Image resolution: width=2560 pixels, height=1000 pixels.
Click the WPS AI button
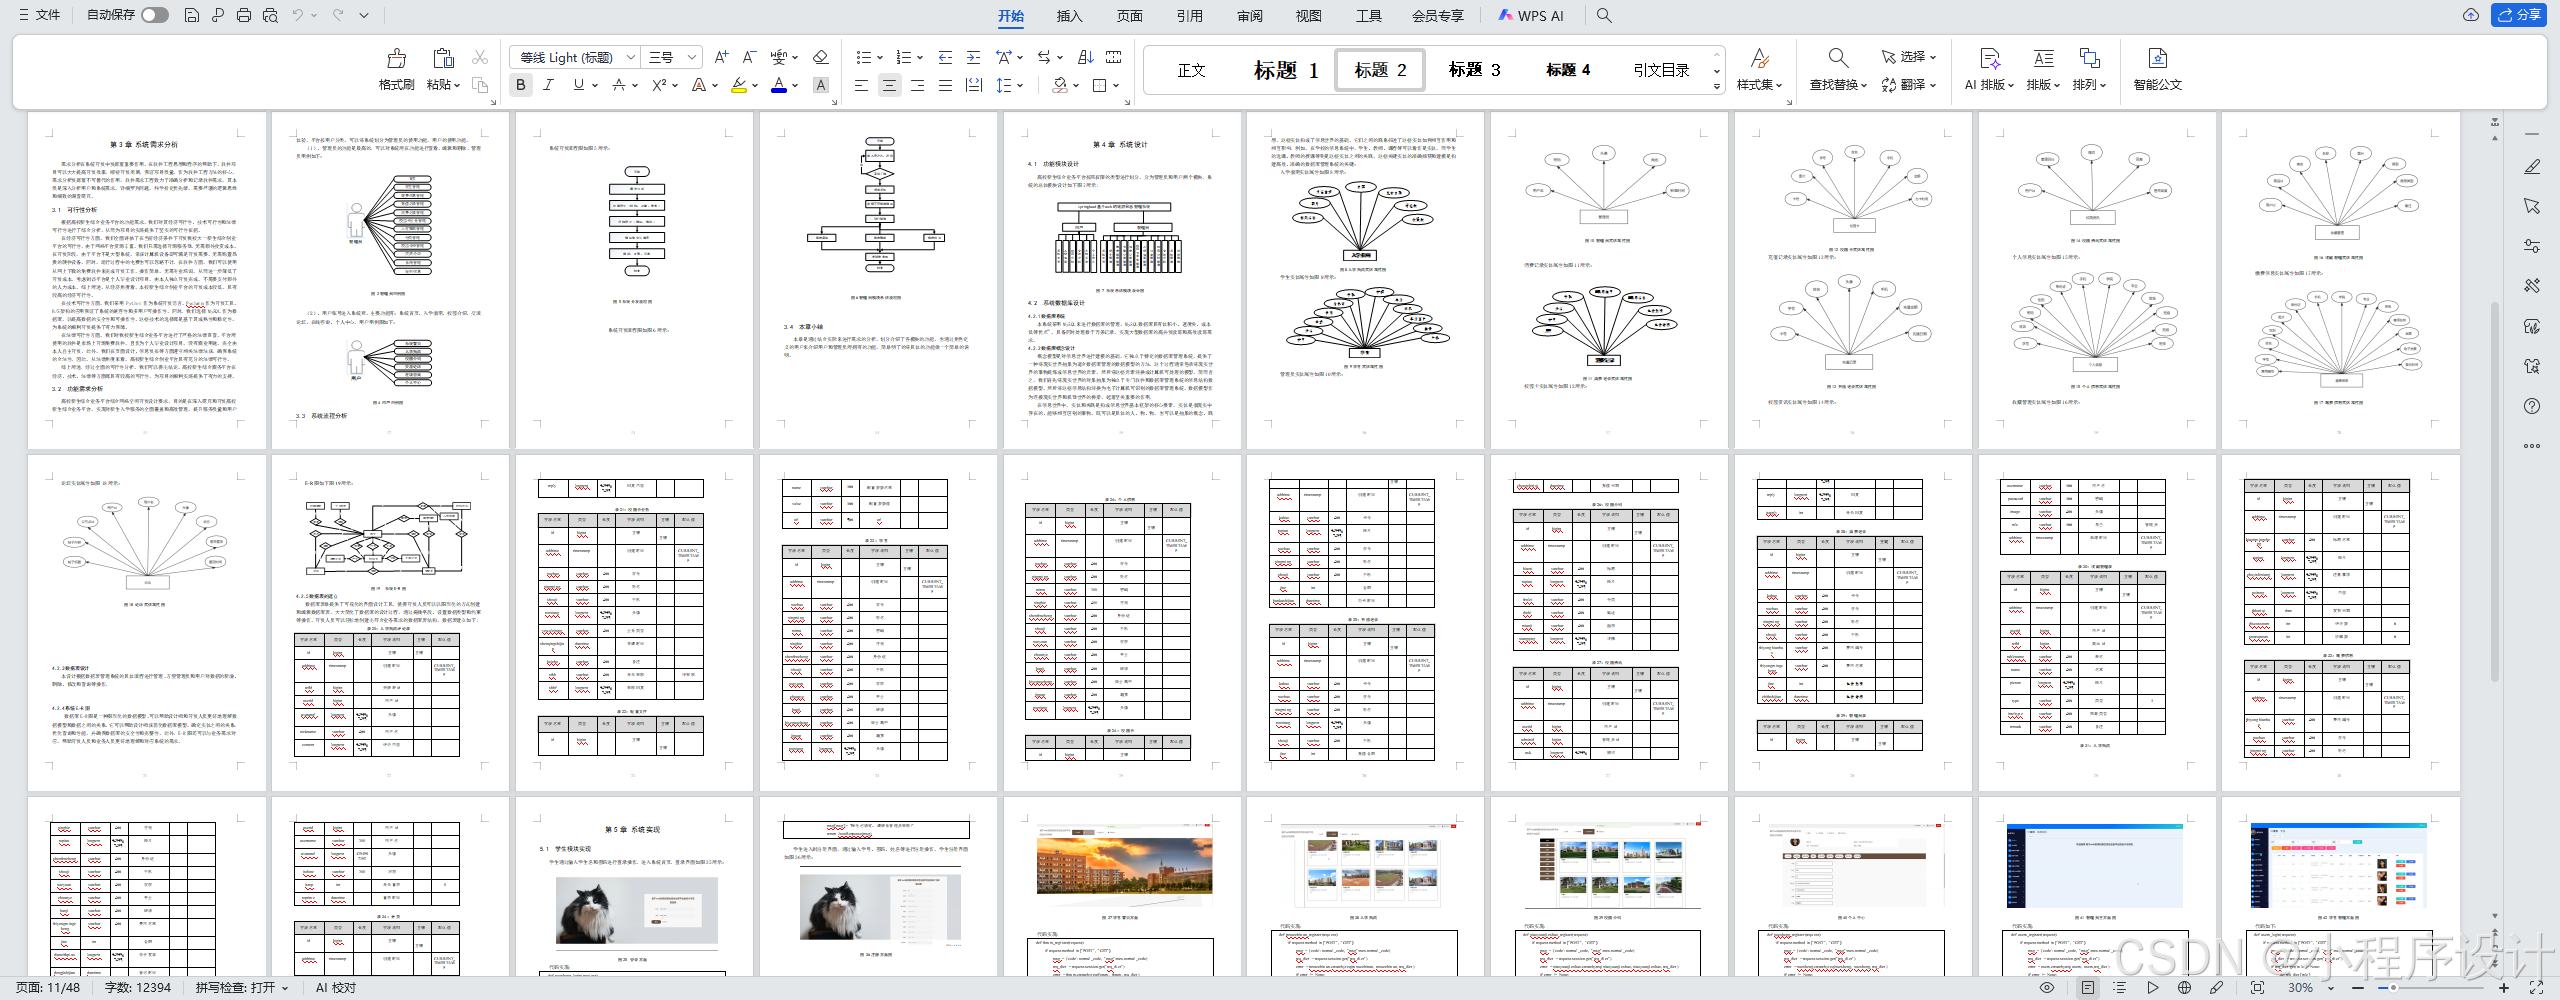[1531, 15]
